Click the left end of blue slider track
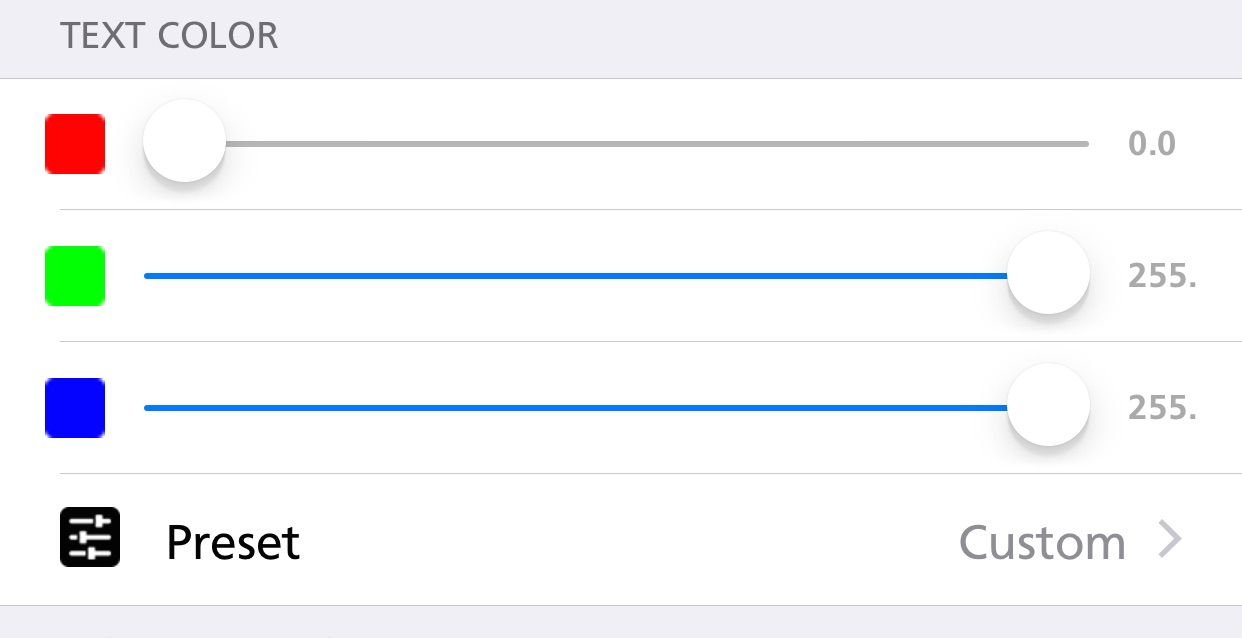The height and width of the screenshot is (638, 1242). coord(150,408)
